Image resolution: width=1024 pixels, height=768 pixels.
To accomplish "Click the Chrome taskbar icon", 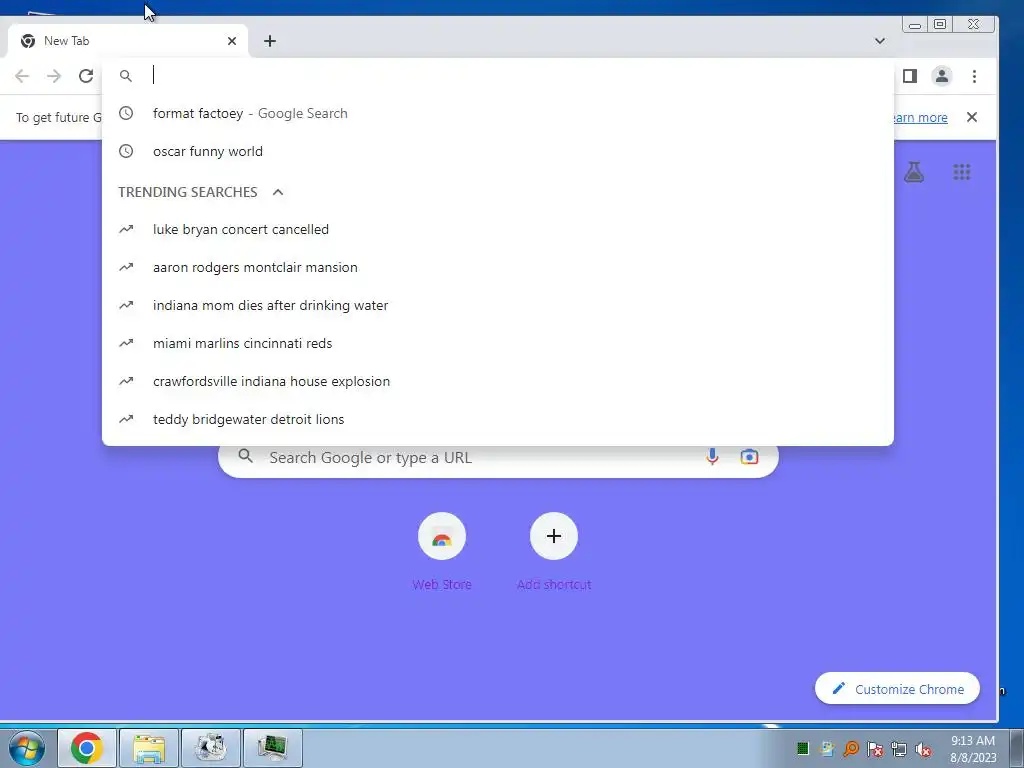I will coord(87,748).
